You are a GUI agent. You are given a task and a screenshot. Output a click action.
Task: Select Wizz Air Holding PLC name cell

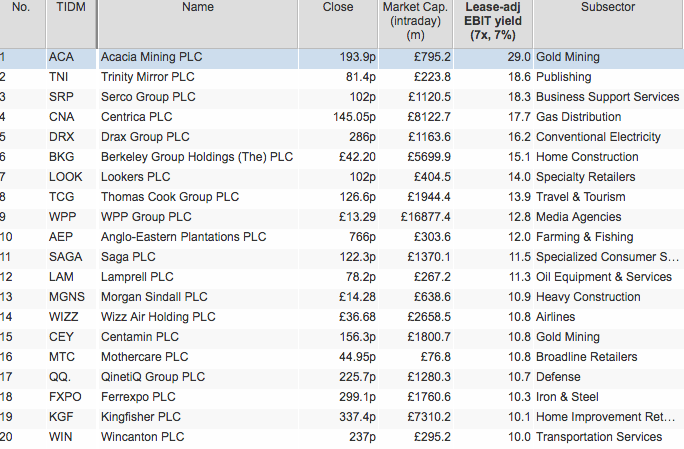158,318
